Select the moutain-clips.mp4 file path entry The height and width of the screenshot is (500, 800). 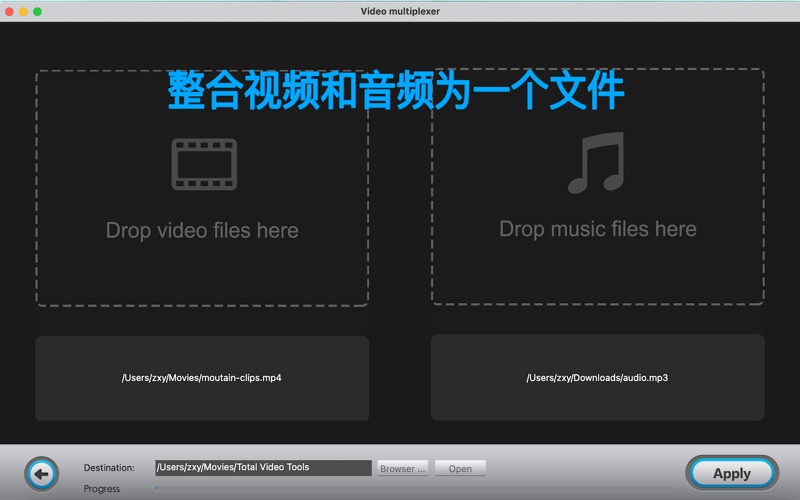point(202,378)
